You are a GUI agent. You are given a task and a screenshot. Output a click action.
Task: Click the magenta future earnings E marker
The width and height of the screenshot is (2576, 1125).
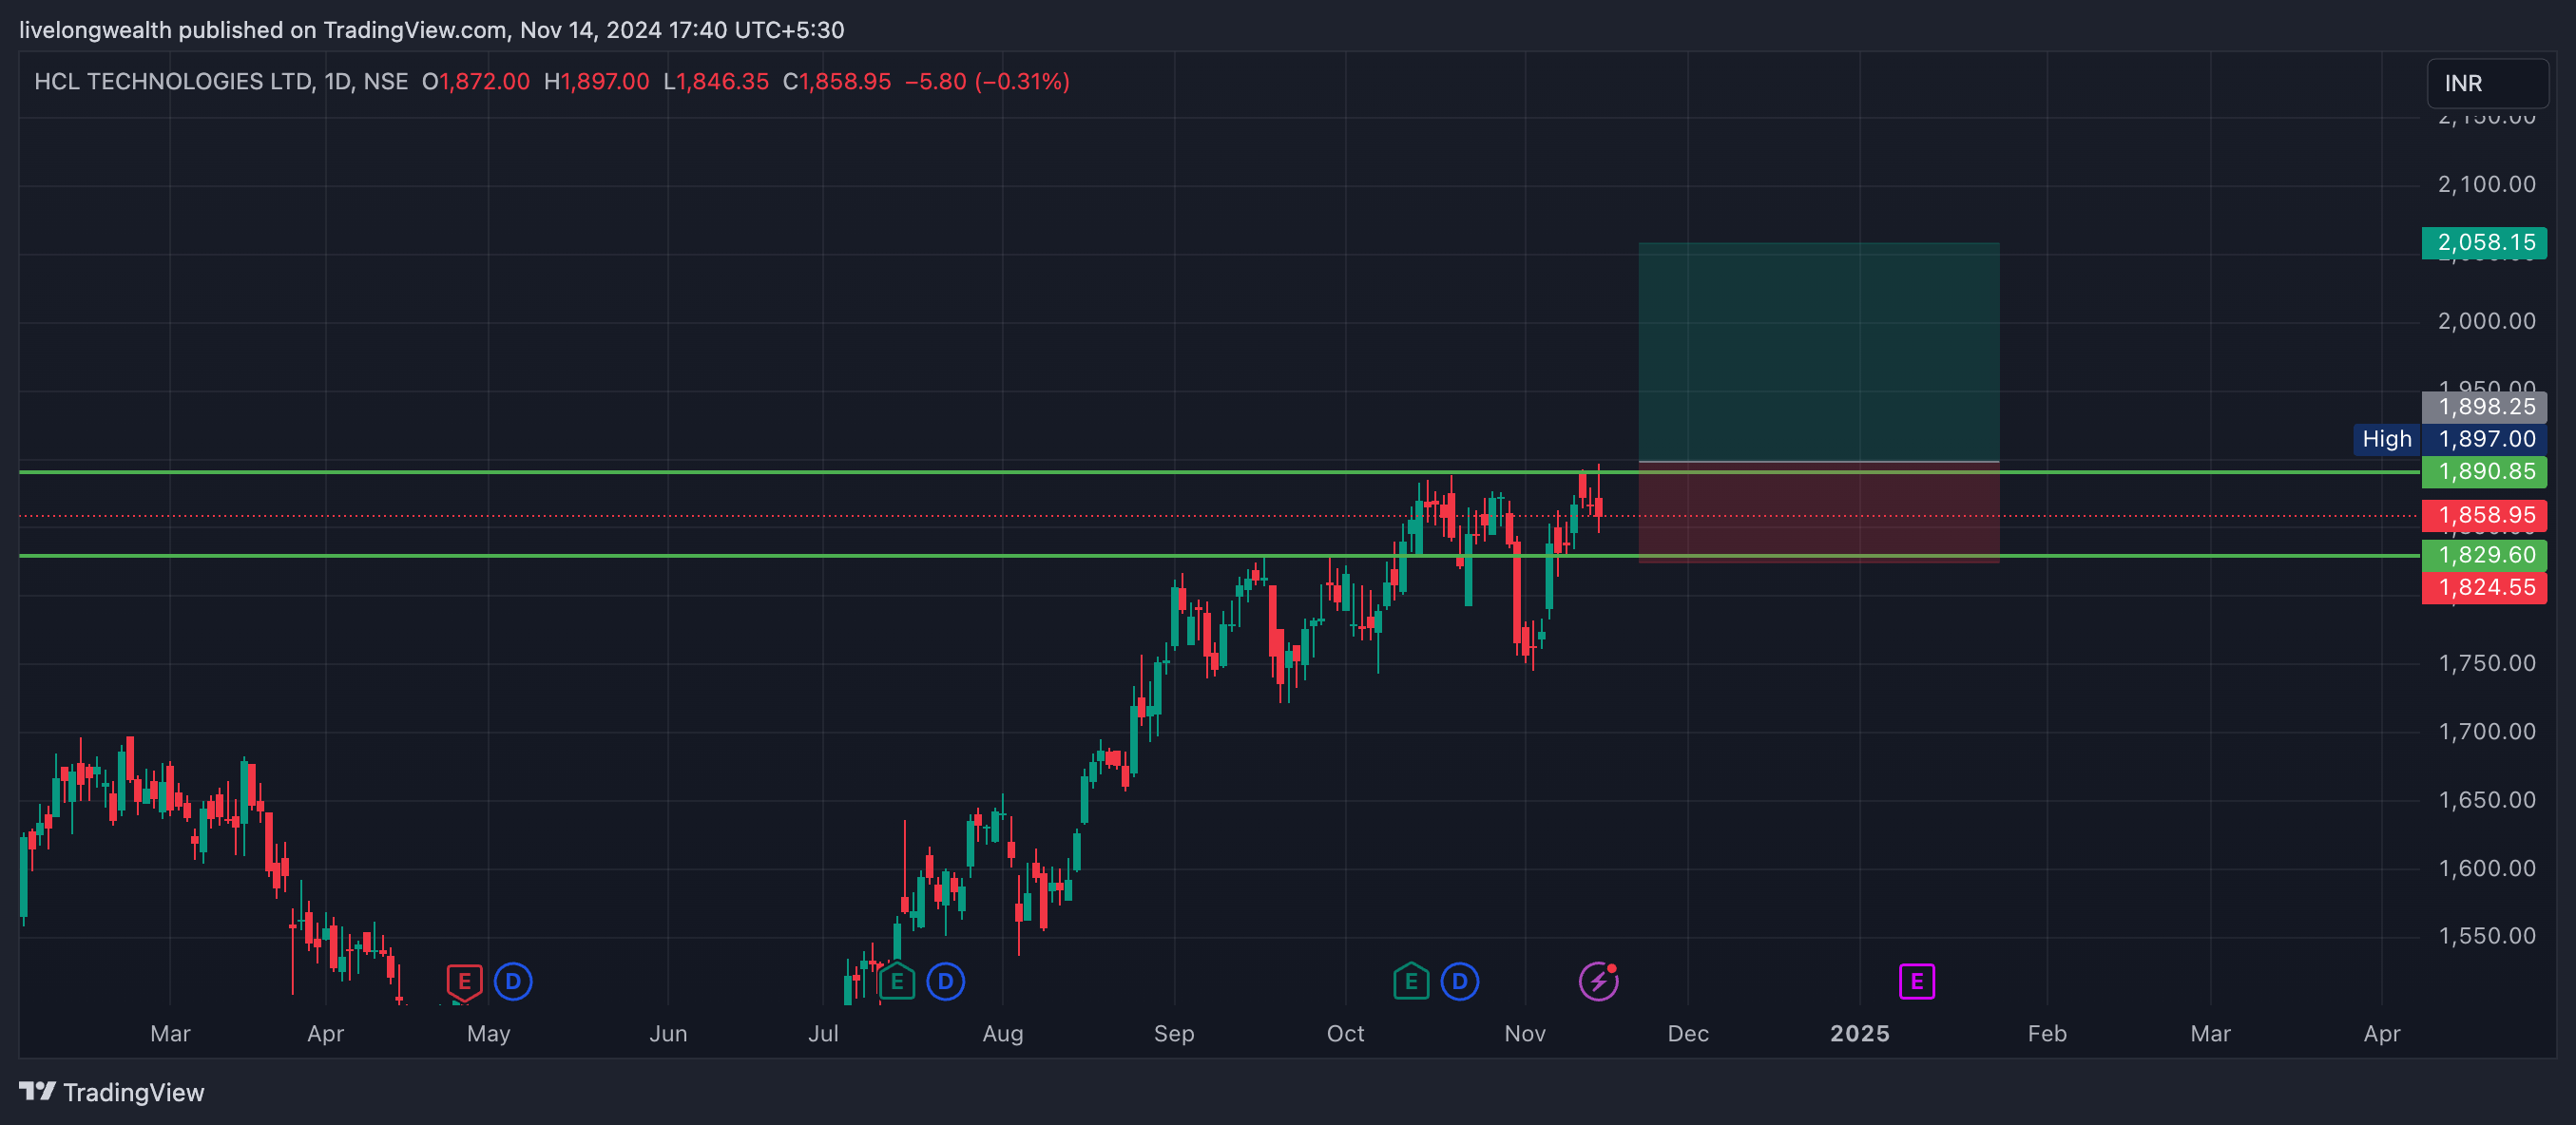1917,982
